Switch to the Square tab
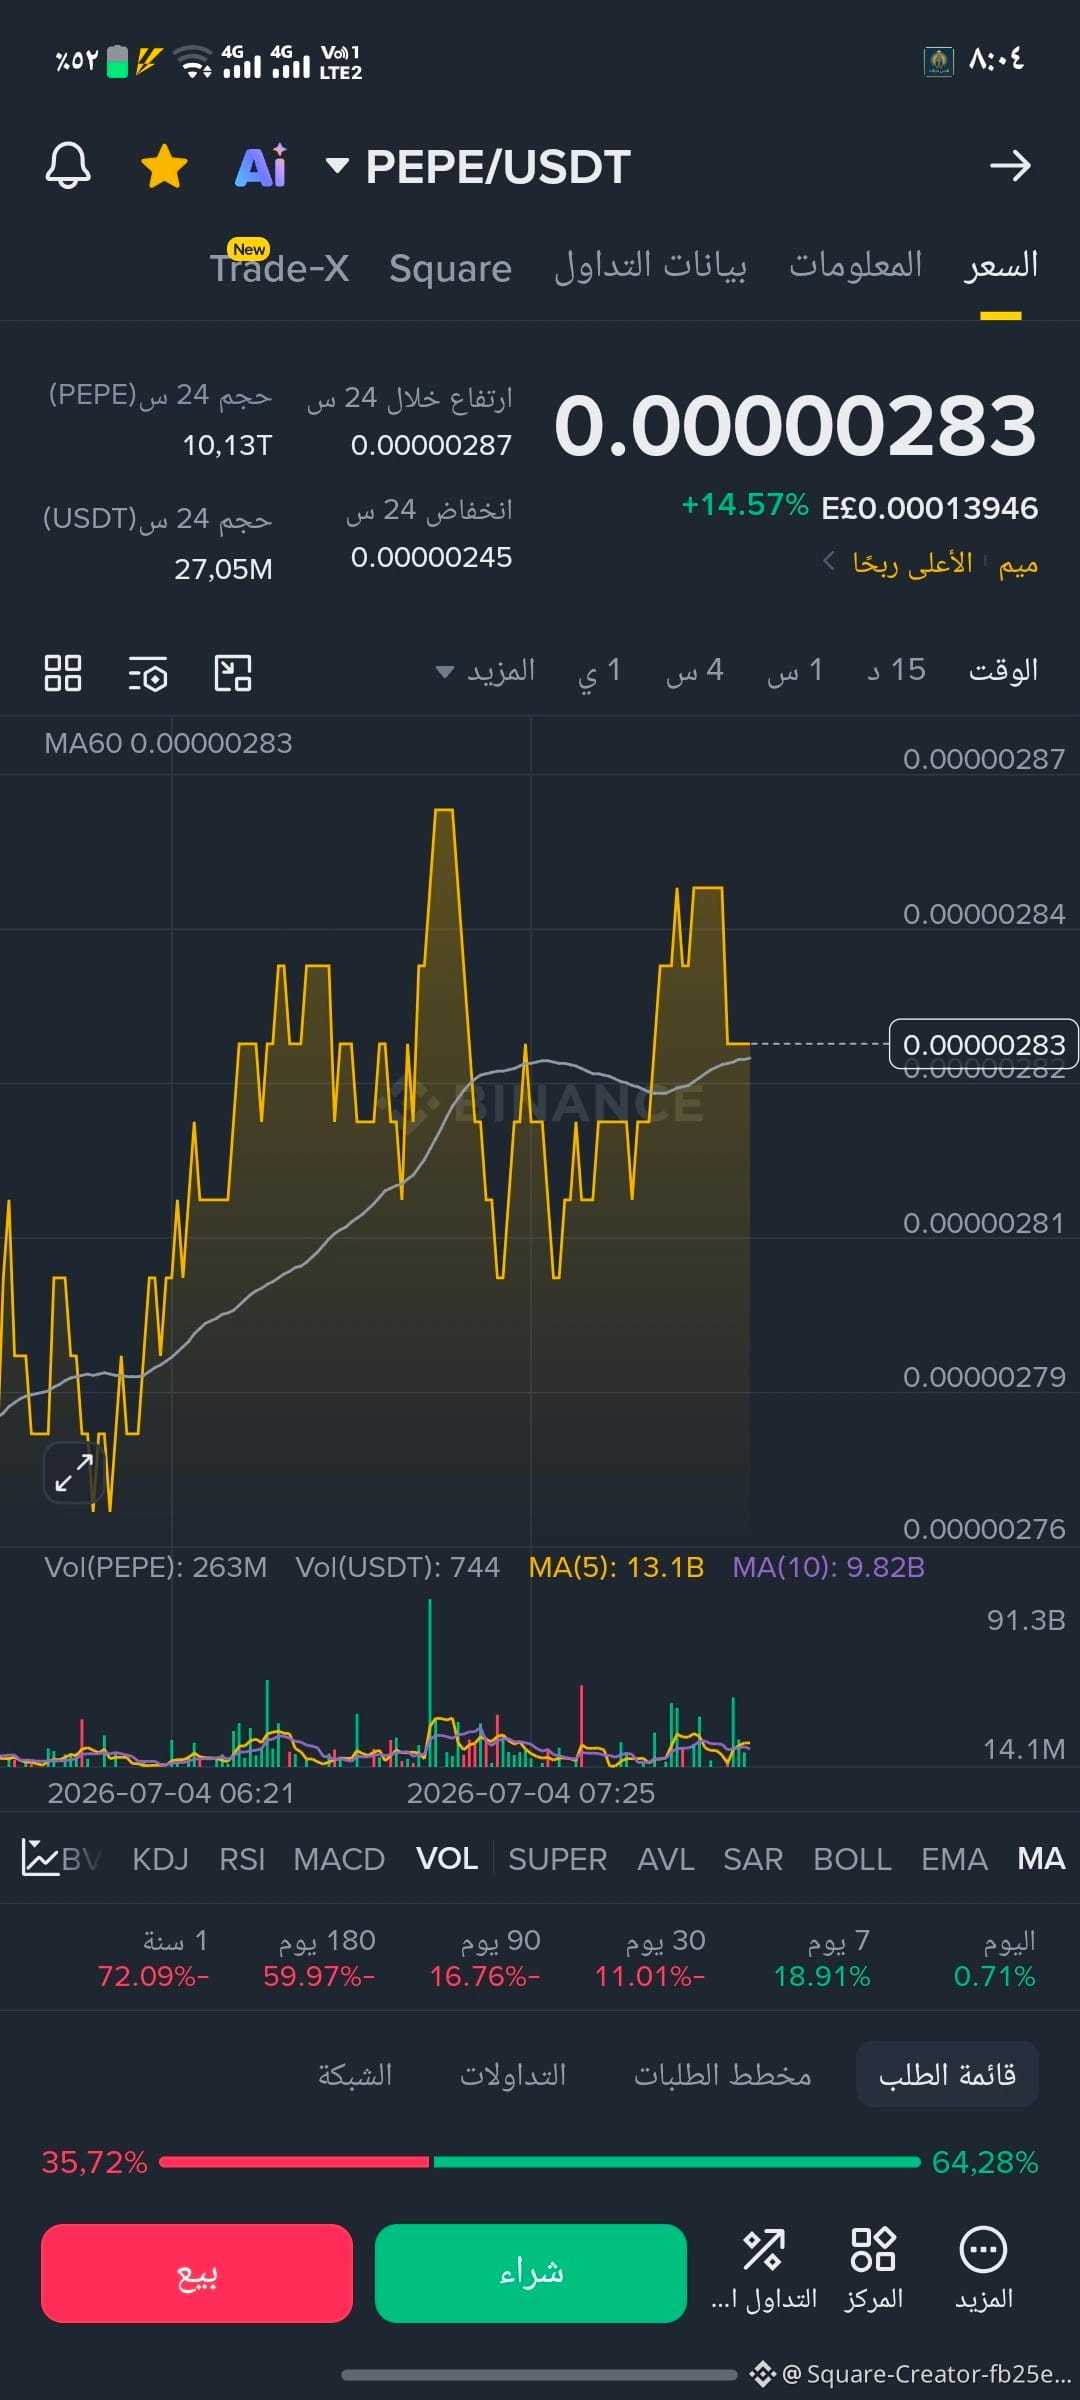 pyautogui.click(x=450, y=268)
